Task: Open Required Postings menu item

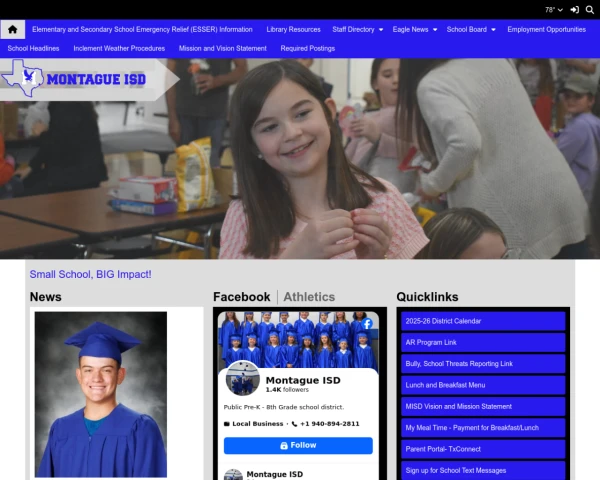Action: pos(308,49)
